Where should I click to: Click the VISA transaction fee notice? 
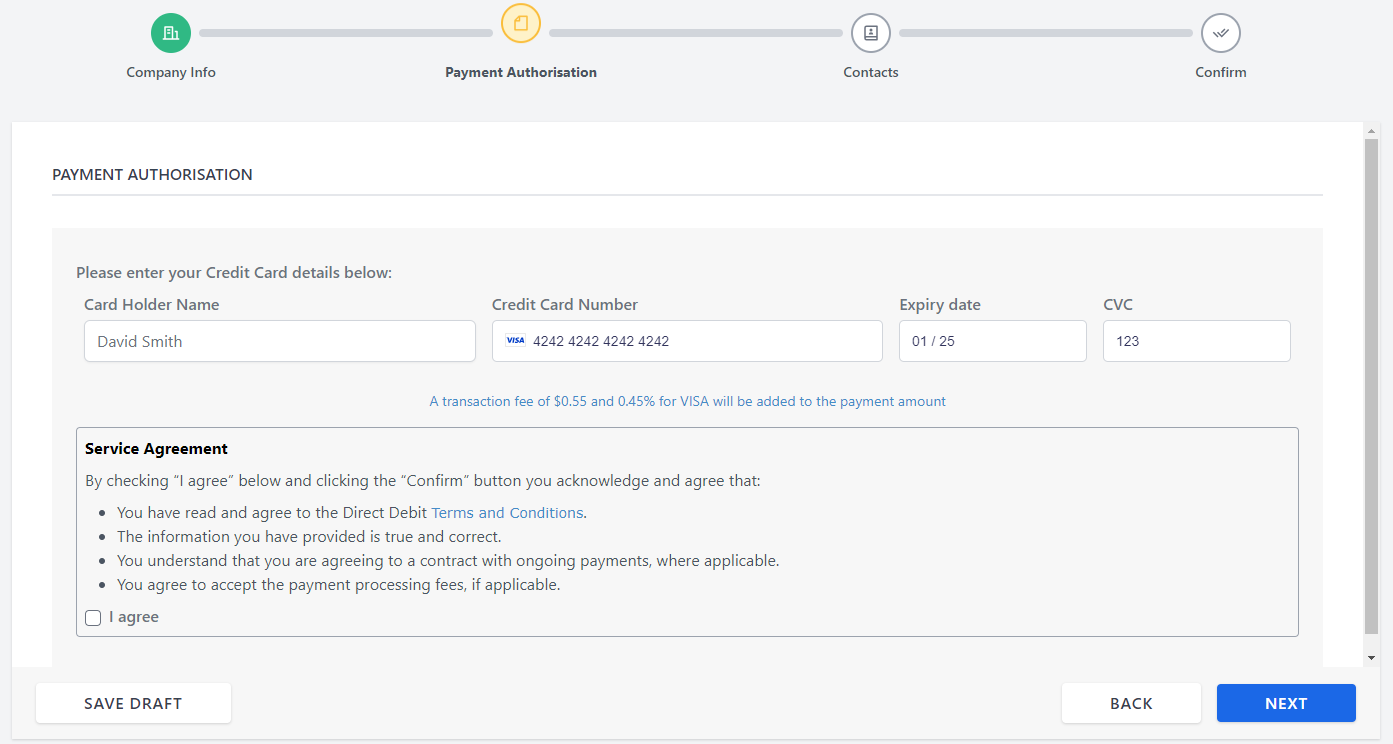tap(687, 401)
